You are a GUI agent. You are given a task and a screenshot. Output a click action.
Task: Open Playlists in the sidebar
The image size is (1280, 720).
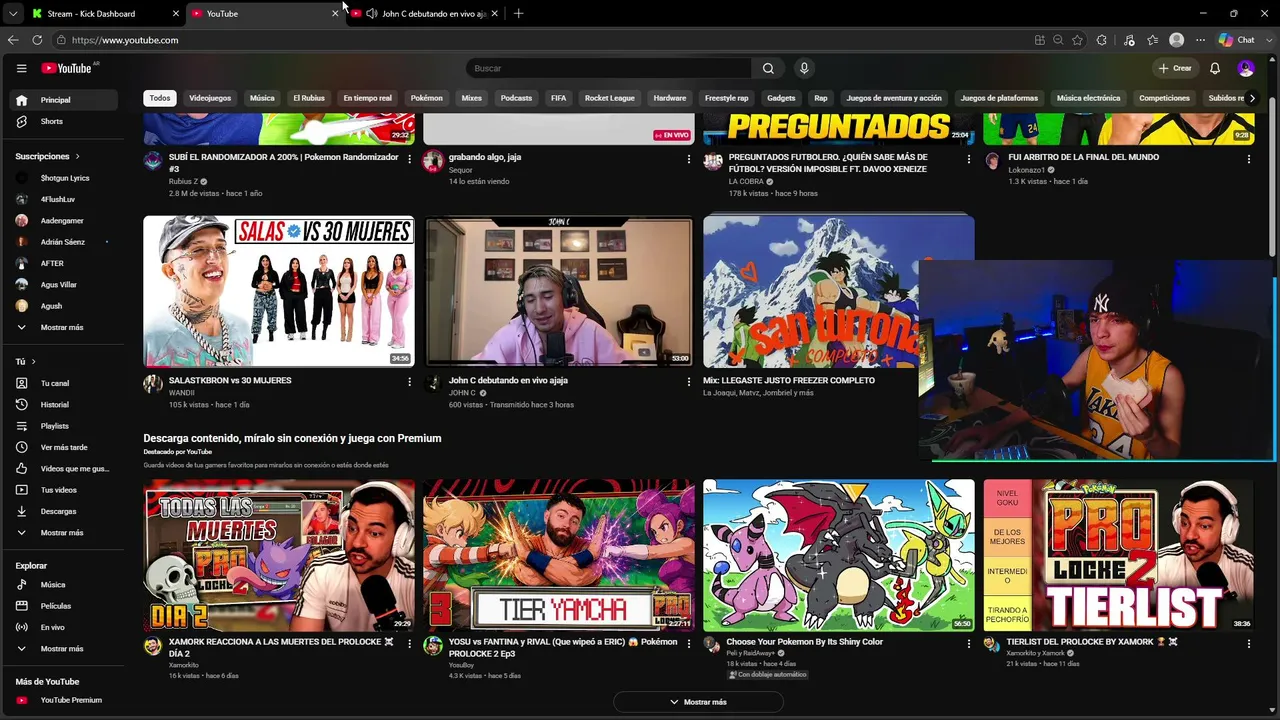pyautogui.click(x=55, y=426)
